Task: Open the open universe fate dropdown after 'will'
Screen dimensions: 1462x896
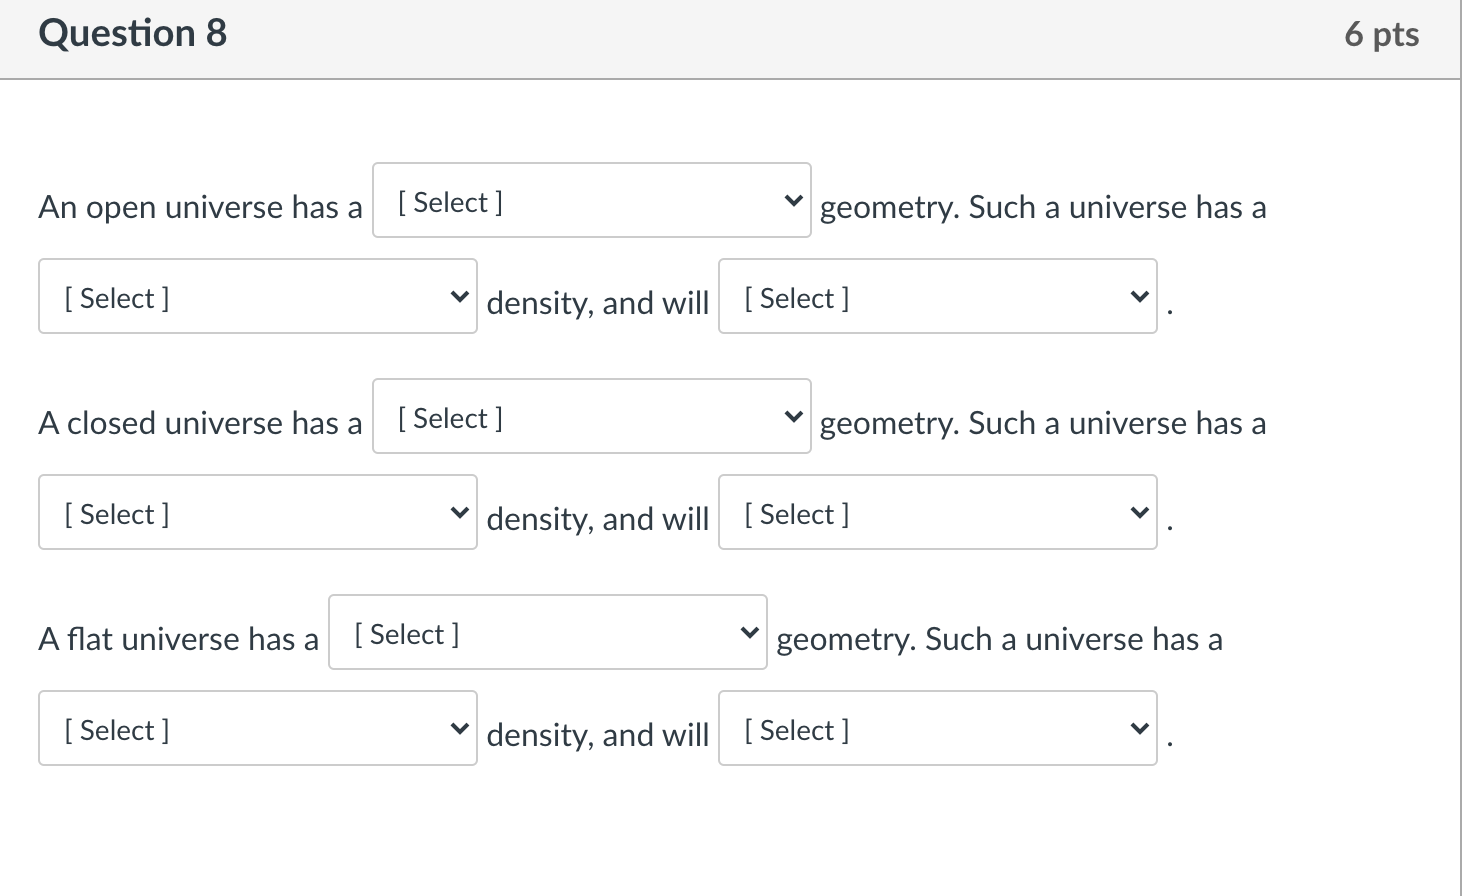Action: pos(937,297)
